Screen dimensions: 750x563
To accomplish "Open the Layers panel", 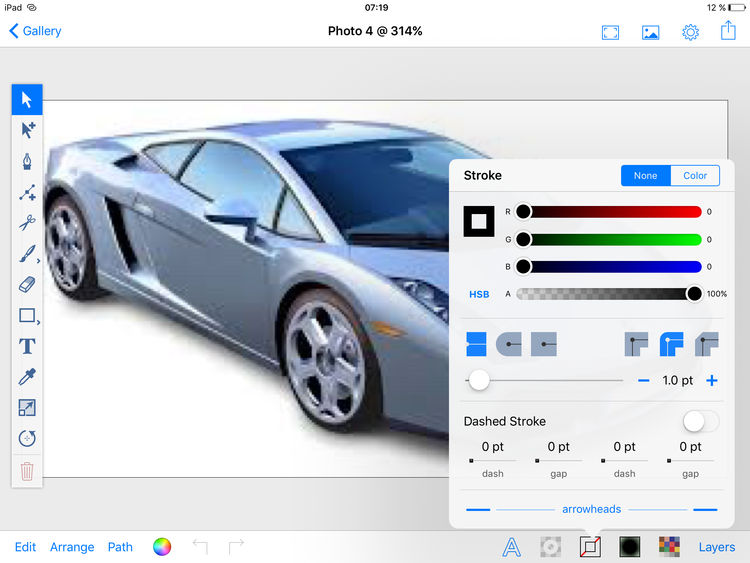I will pyautogui.click(x=716, y=547).
